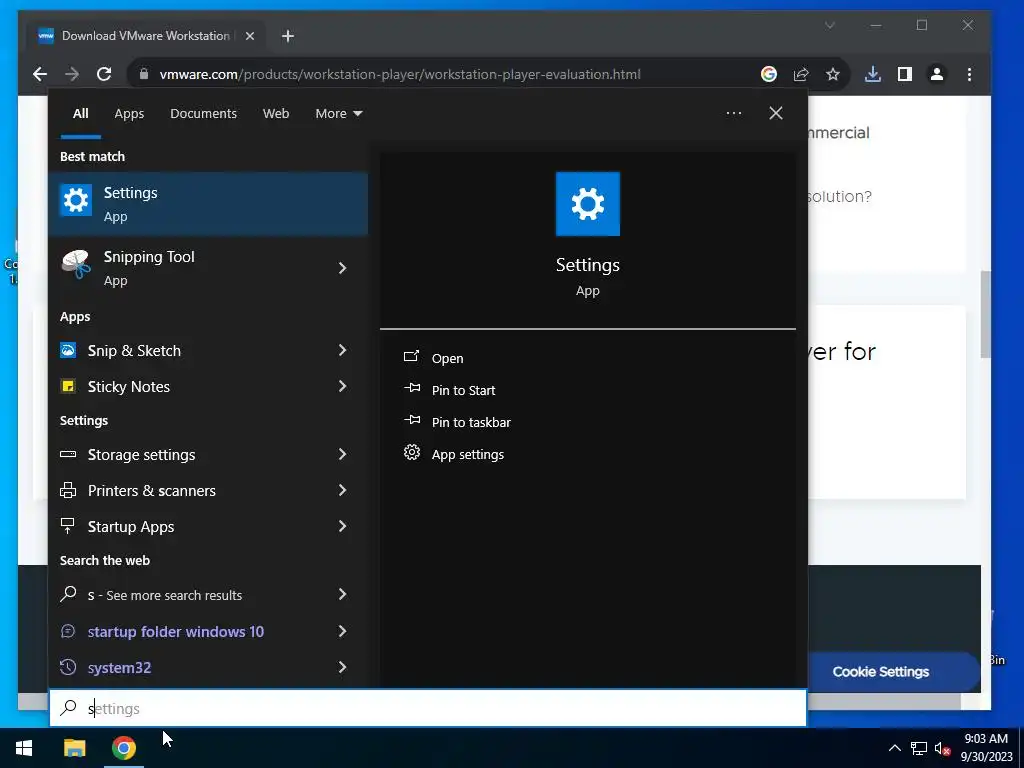Open a new Chrome tab
The image size is (1024, 768).
288,37
